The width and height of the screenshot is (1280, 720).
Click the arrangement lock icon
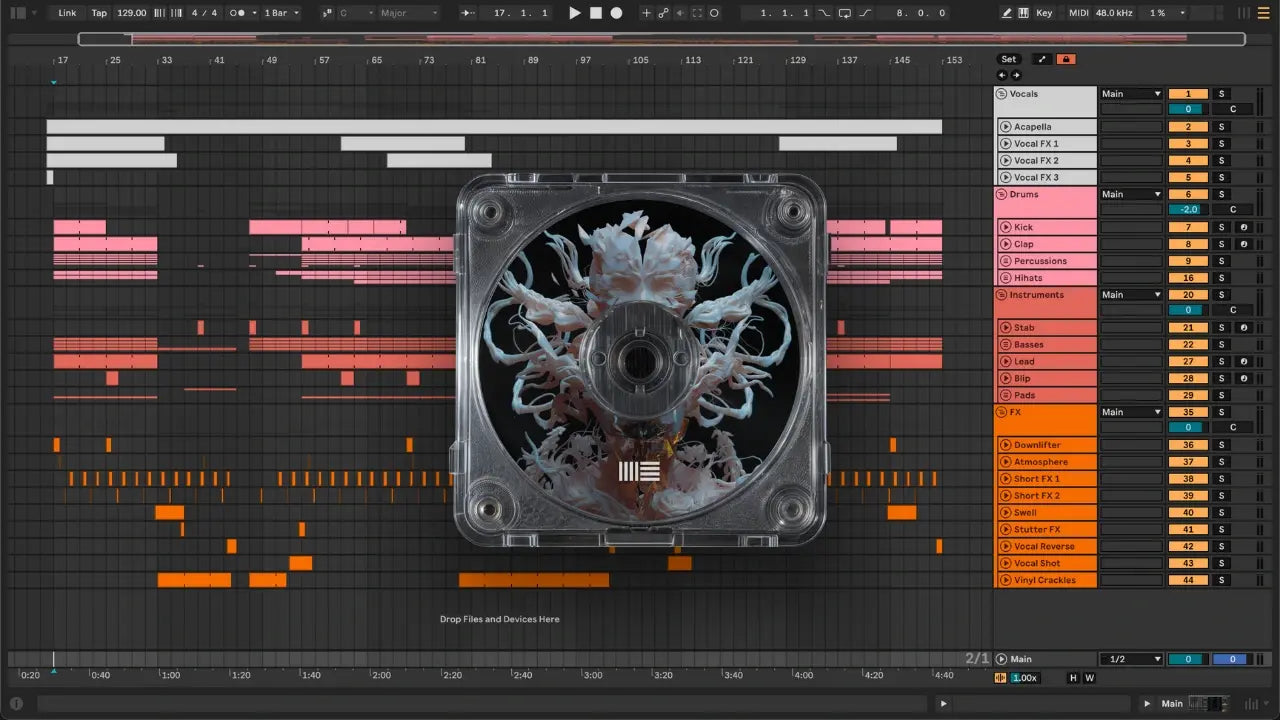1066,59
